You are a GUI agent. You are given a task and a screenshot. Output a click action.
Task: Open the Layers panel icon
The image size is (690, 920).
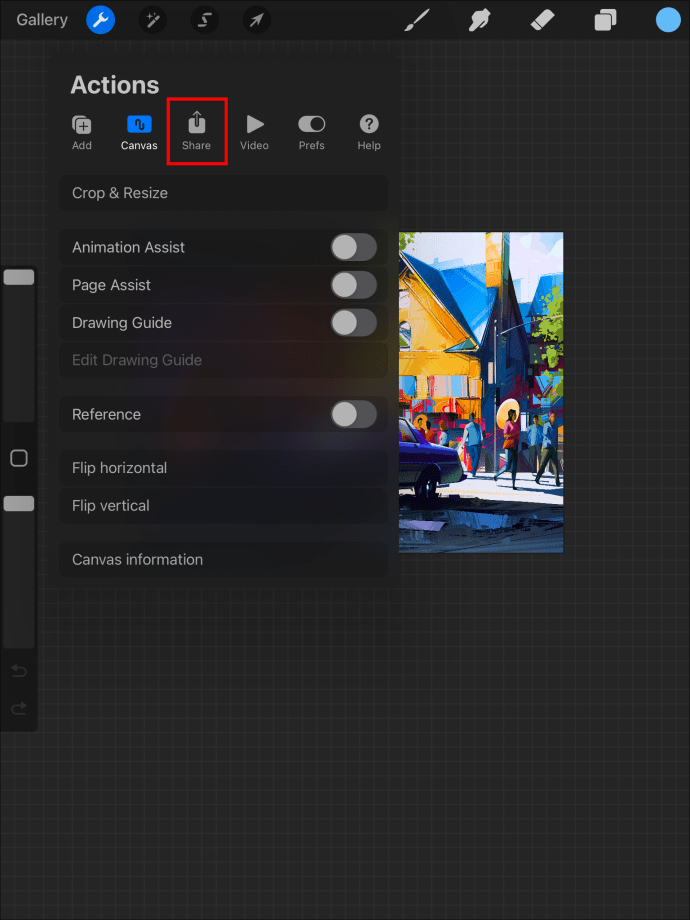point(605,21)
